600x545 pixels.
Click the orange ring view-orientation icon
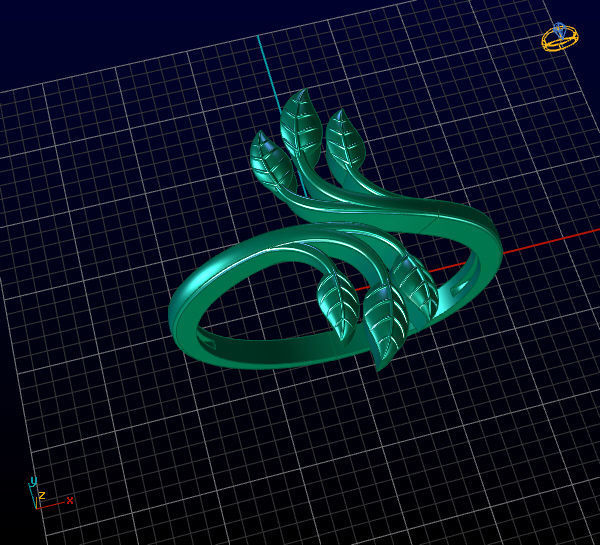point(560,37)
